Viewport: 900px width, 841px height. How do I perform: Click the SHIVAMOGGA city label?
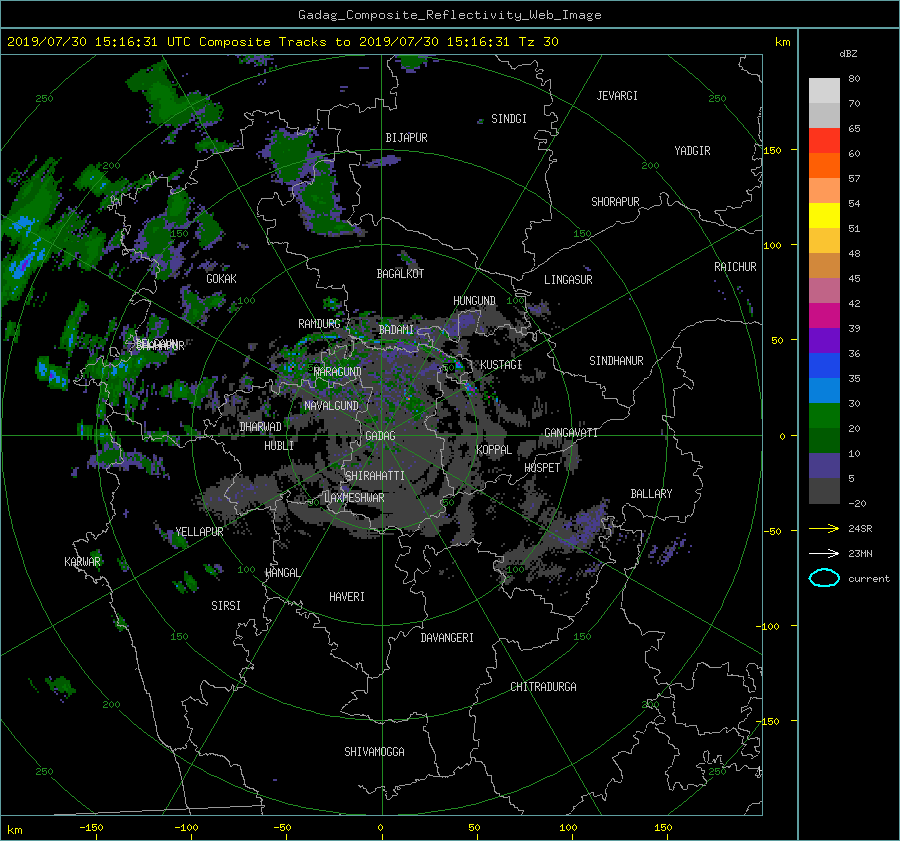[374, 752]
